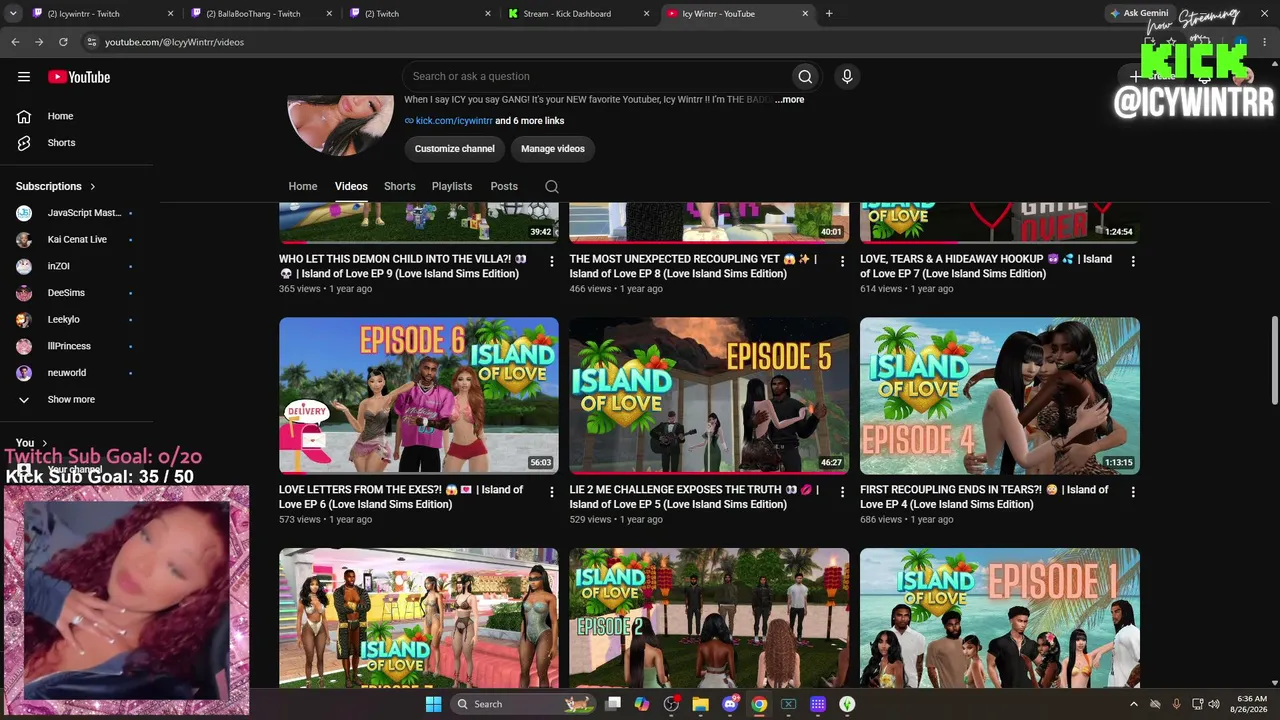Click the Manage videos button
The height and width of the screenshot is (720, 1280).
(553, 149)
